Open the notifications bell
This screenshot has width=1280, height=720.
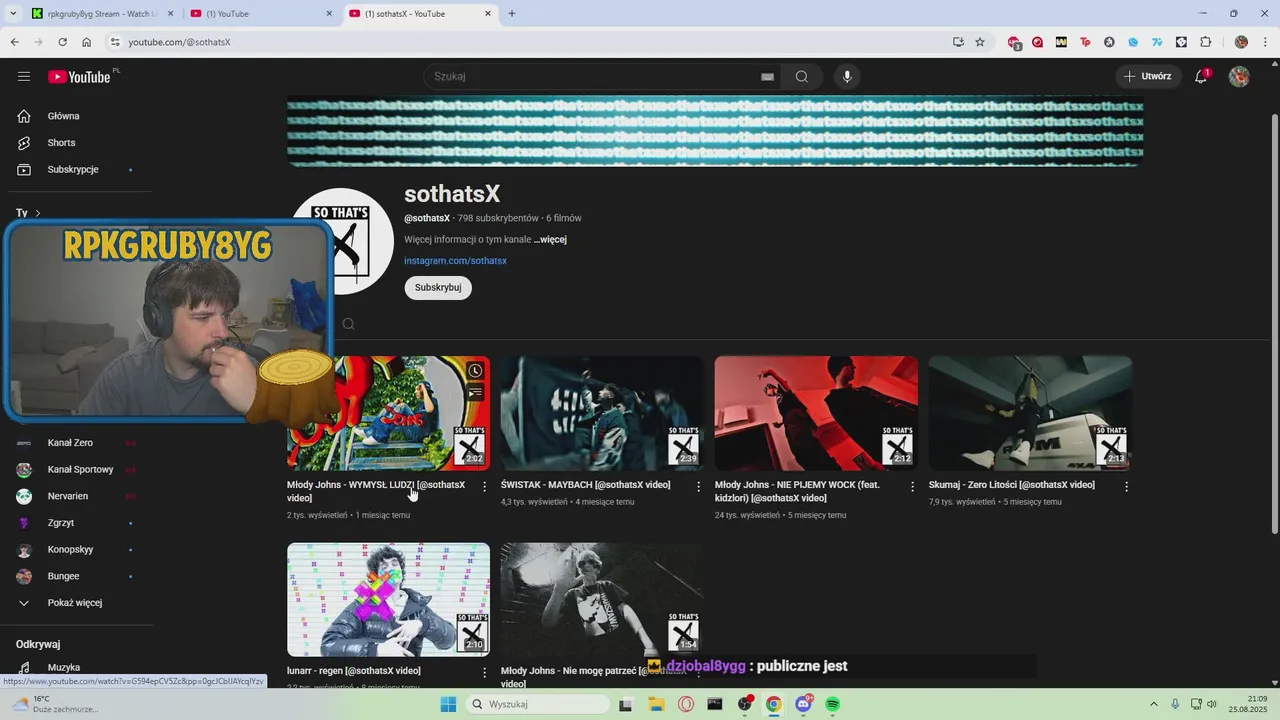(1202, 76)
